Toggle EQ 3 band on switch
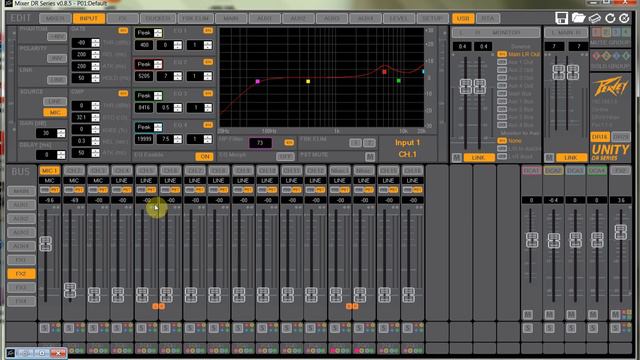 208,93
